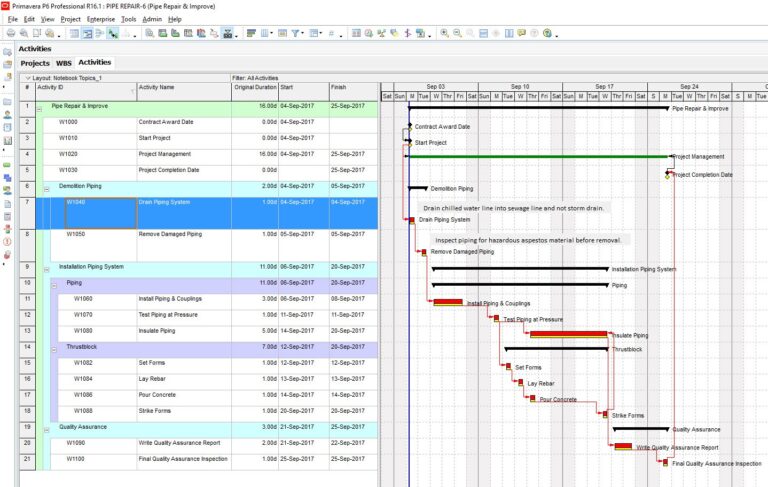This screenshot has width=768, height=487.
Task: Click the Thresholds traffic-light sidebar icon
Action: pos(7,229)
